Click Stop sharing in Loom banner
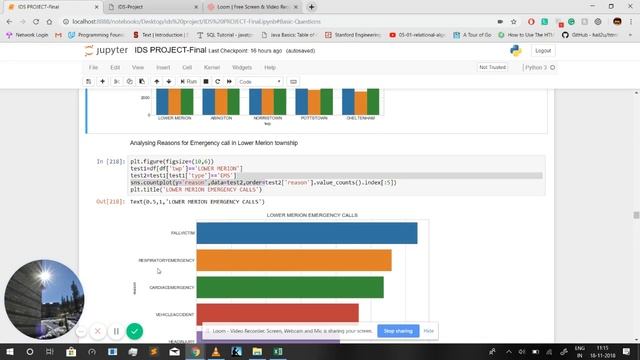 tap(398, 331)
